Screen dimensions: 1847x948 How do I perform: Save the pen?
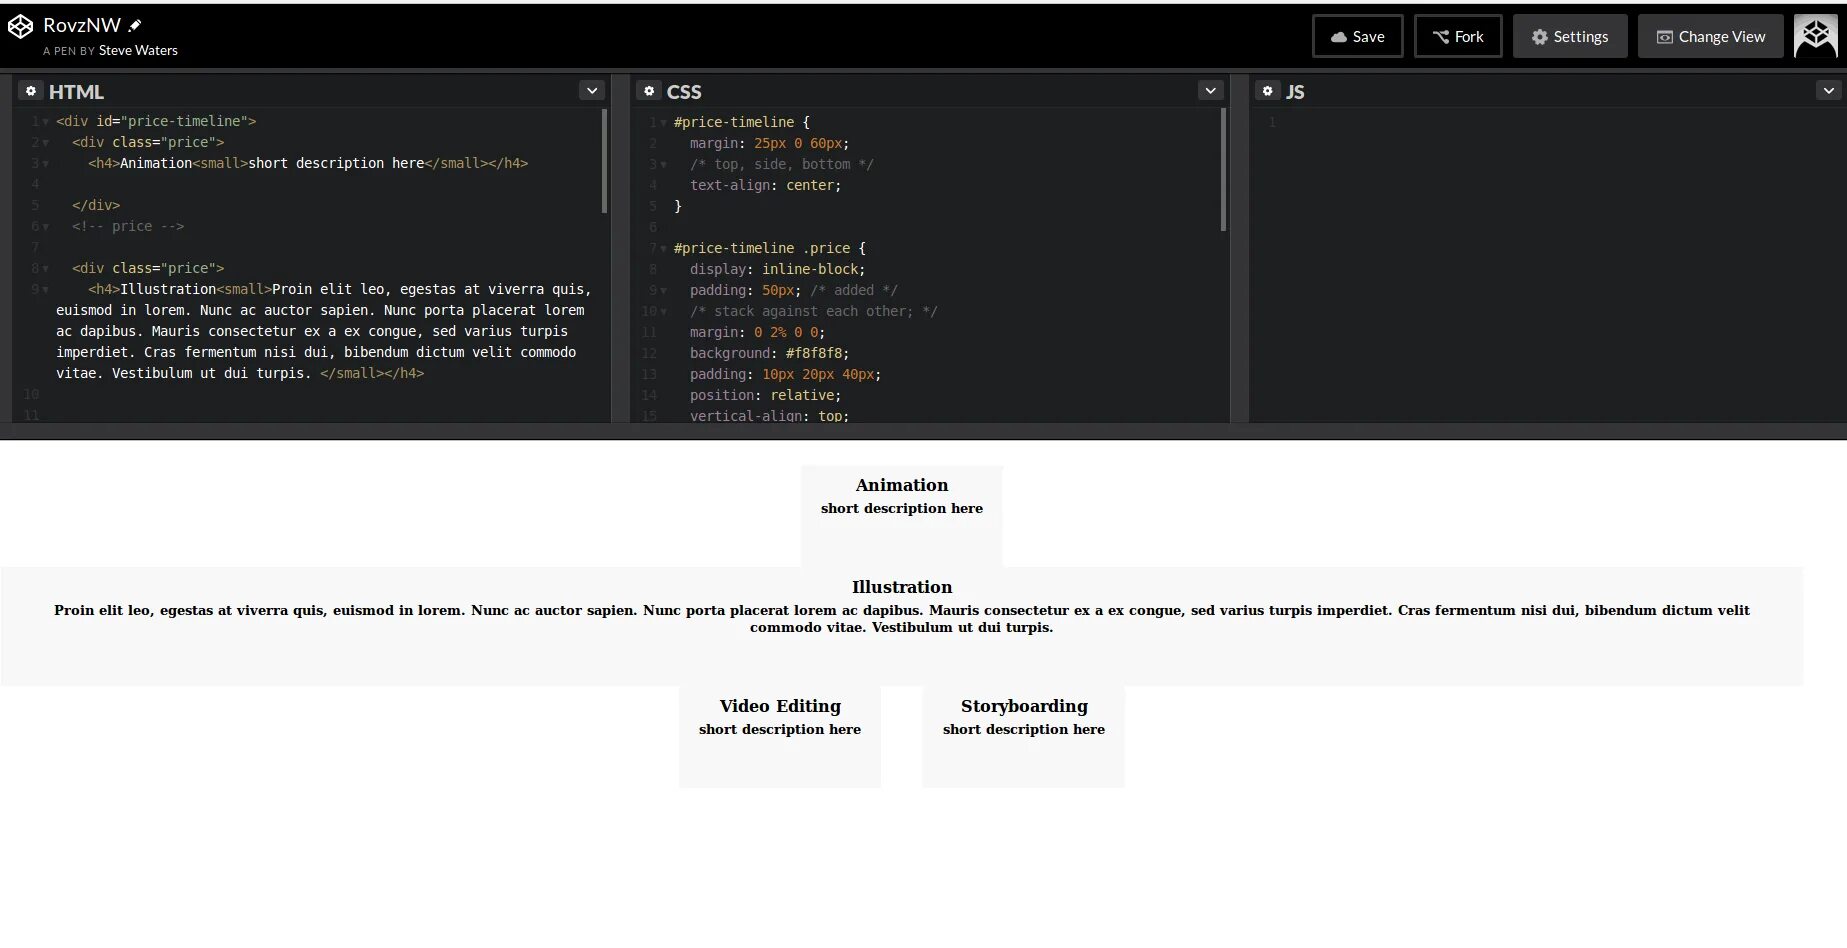click(1357, 36)
